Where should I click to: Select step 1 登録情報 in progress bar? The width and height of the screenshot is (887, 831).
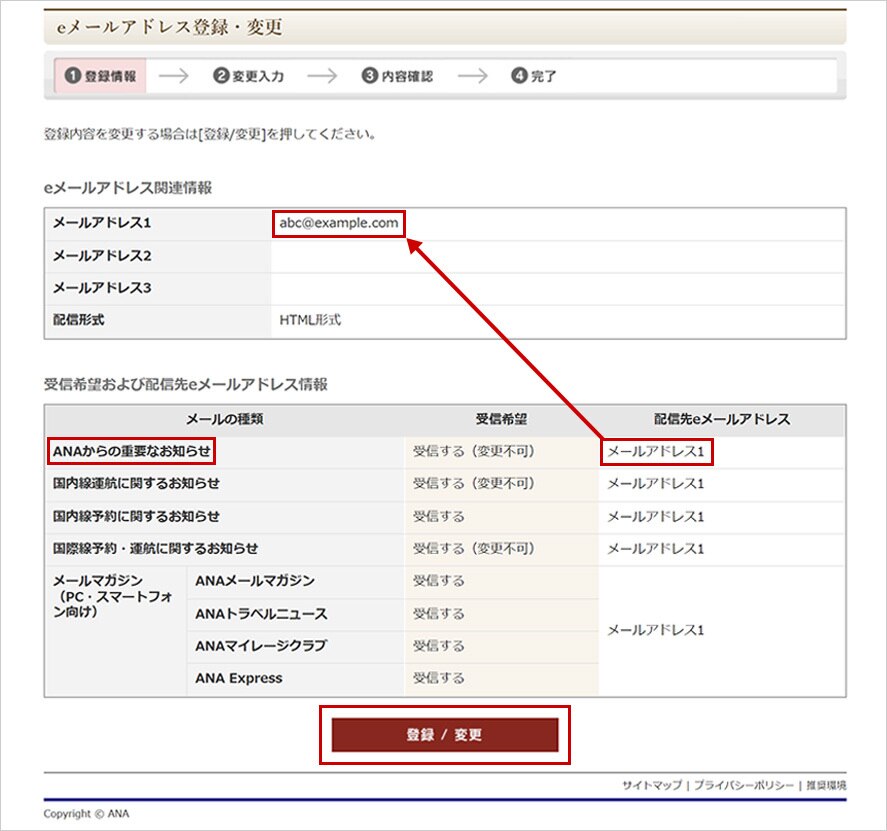[100, 76]
